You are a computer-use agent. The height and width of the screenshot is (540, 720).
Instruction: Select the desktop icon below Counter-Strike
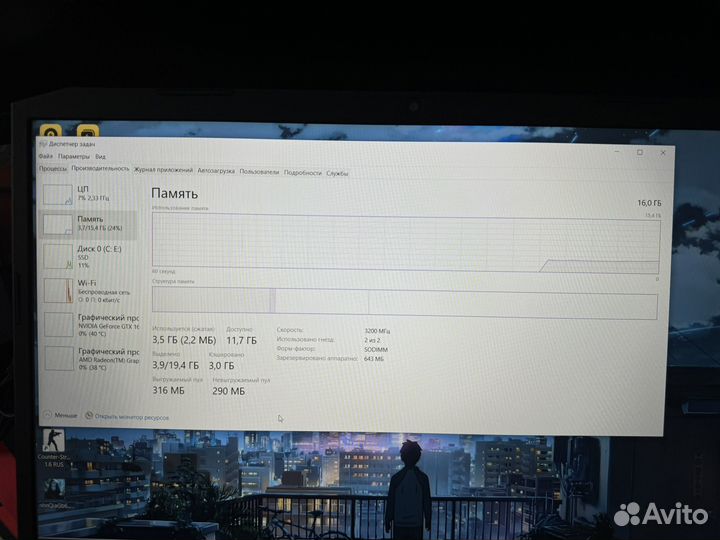[54, 494]
